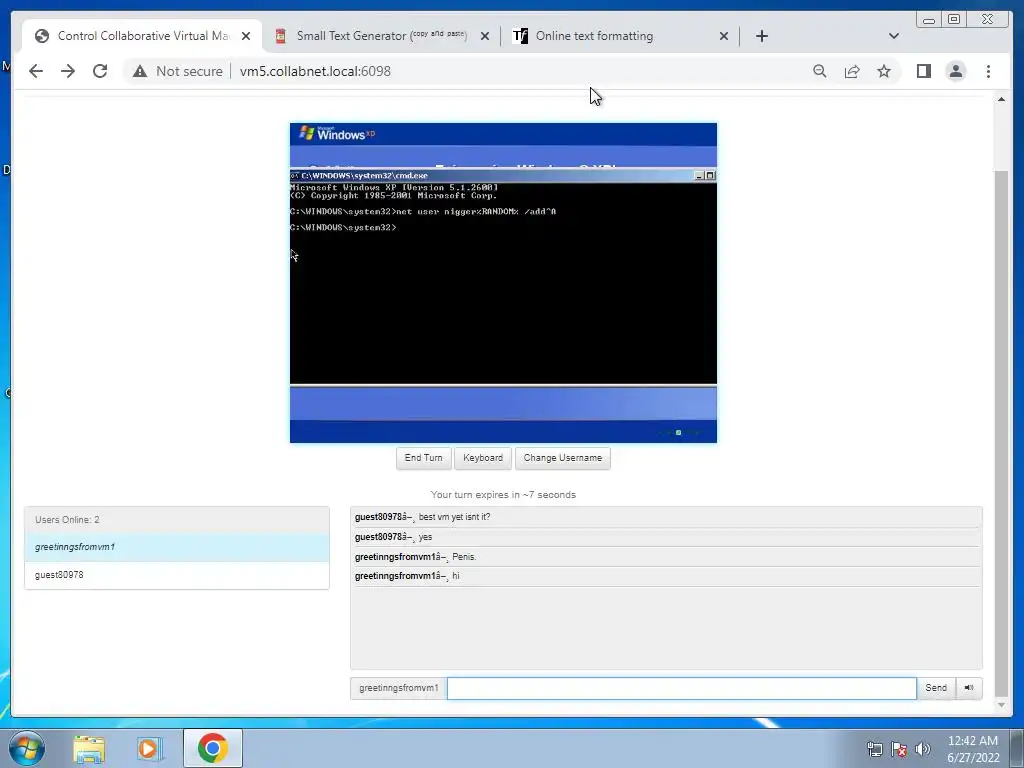
Task: Click chat message 'best vm yet isnt it?'
Action: (x=455, y=517)
